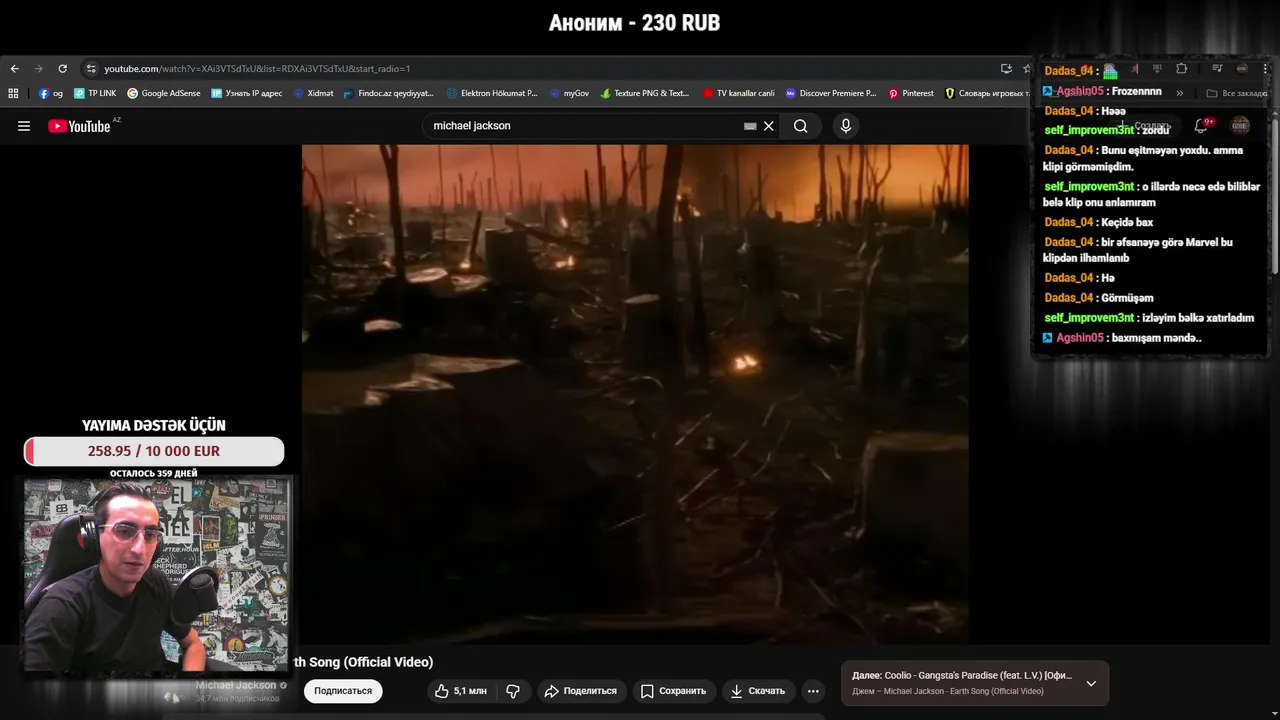1280x720 pixels.
Task: Bookmark this page with the star icon
Action: [x=1026, y=69]
